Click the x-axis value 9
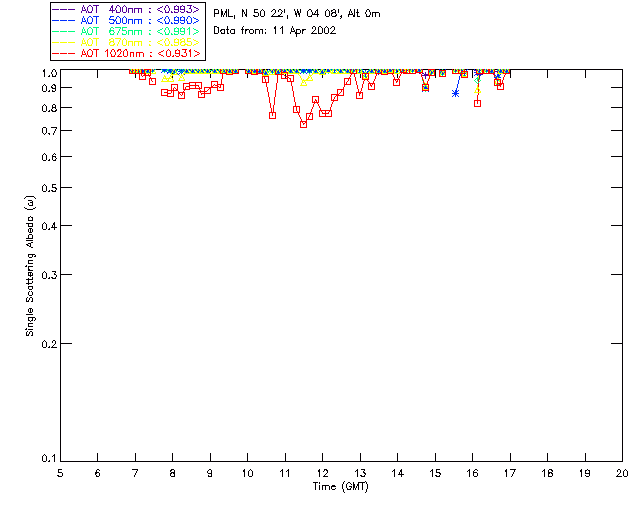Viewport: 640px width, 512px height. click(x=210, y=473)
